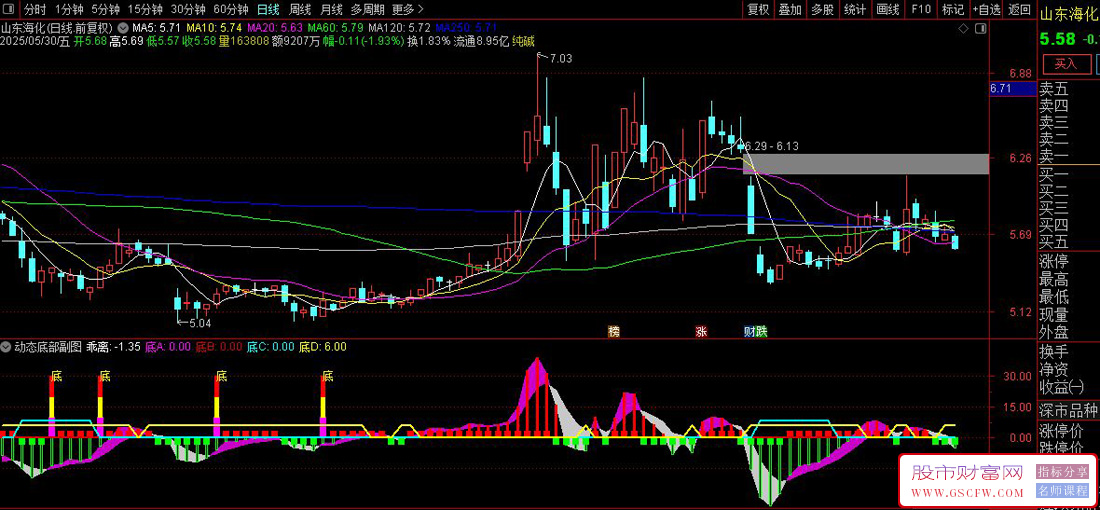Click the 纯碱 sector label
This screenshot has height=510, width=1100.
[523, 41]
